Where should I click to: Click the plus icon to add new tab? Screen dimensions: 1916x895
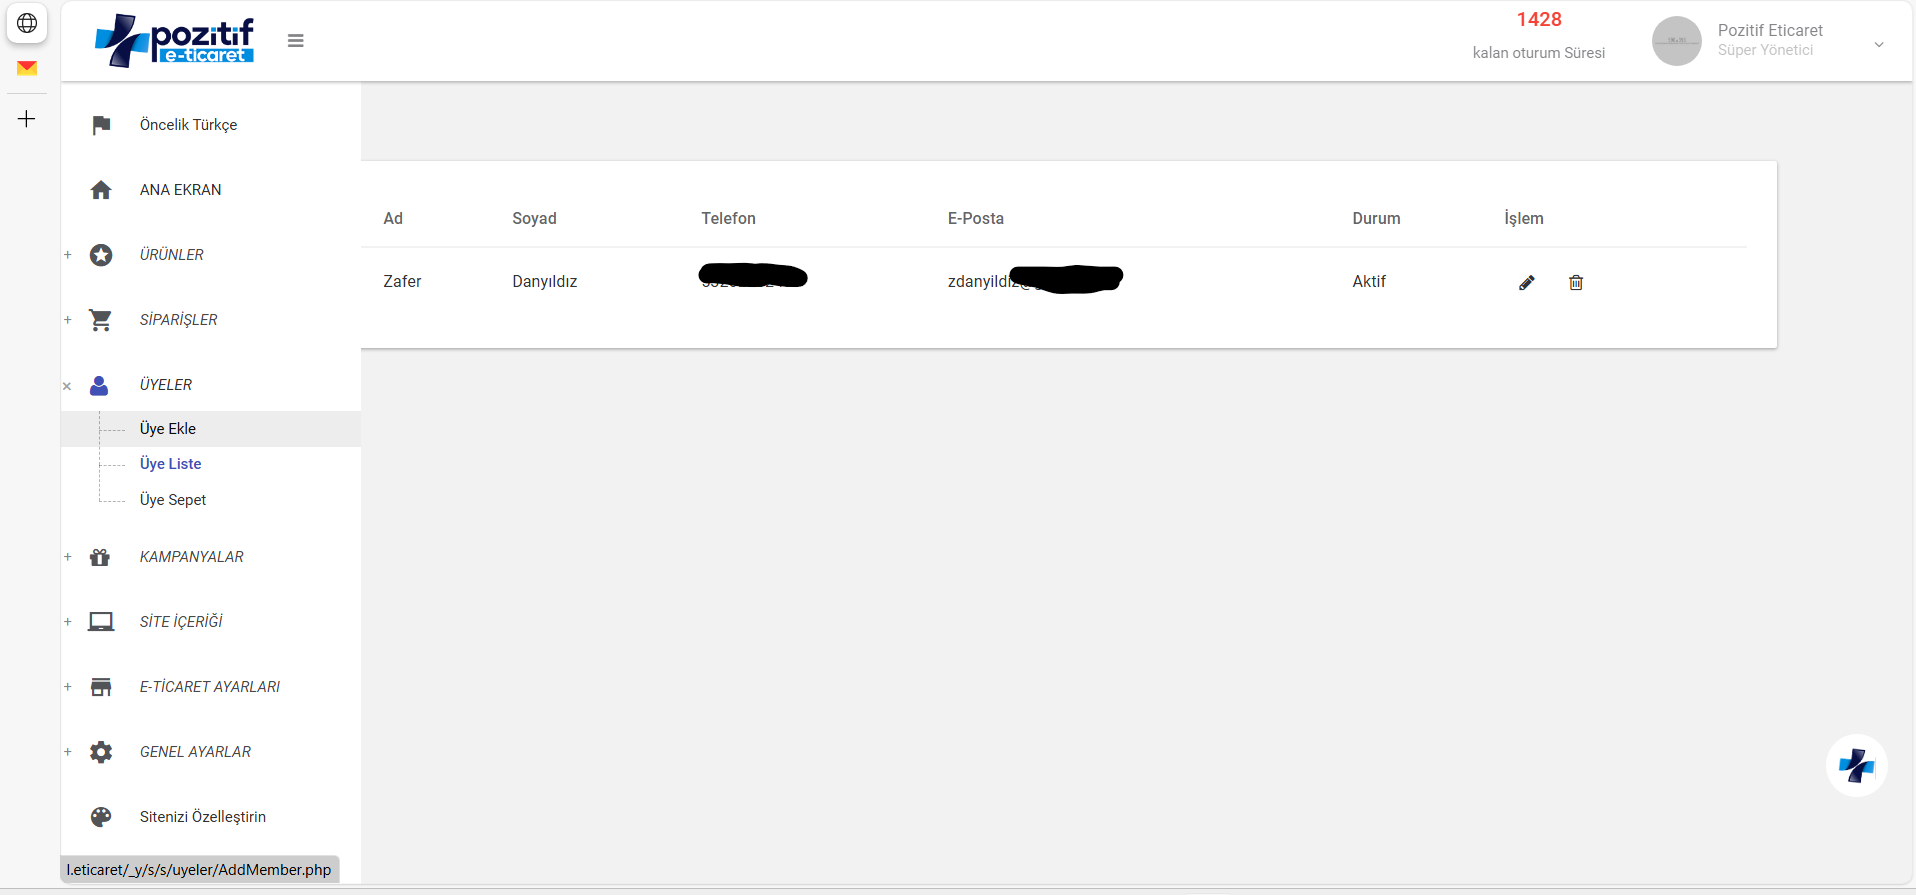27,119
